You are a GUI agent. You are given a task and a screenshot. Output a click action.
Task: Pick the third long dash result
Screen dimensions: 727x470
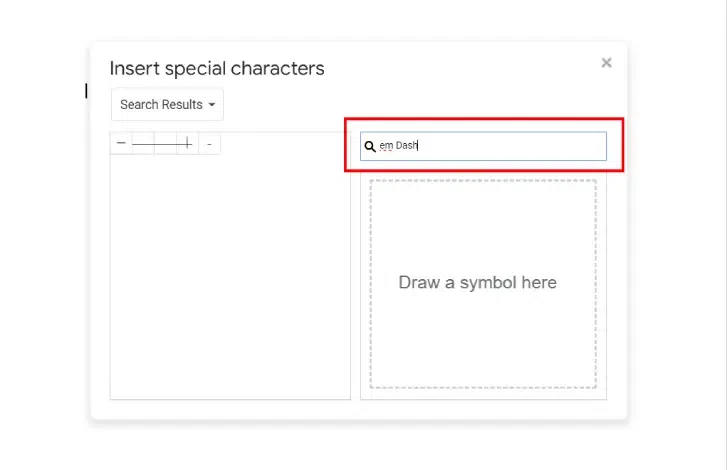click(165, 144)
